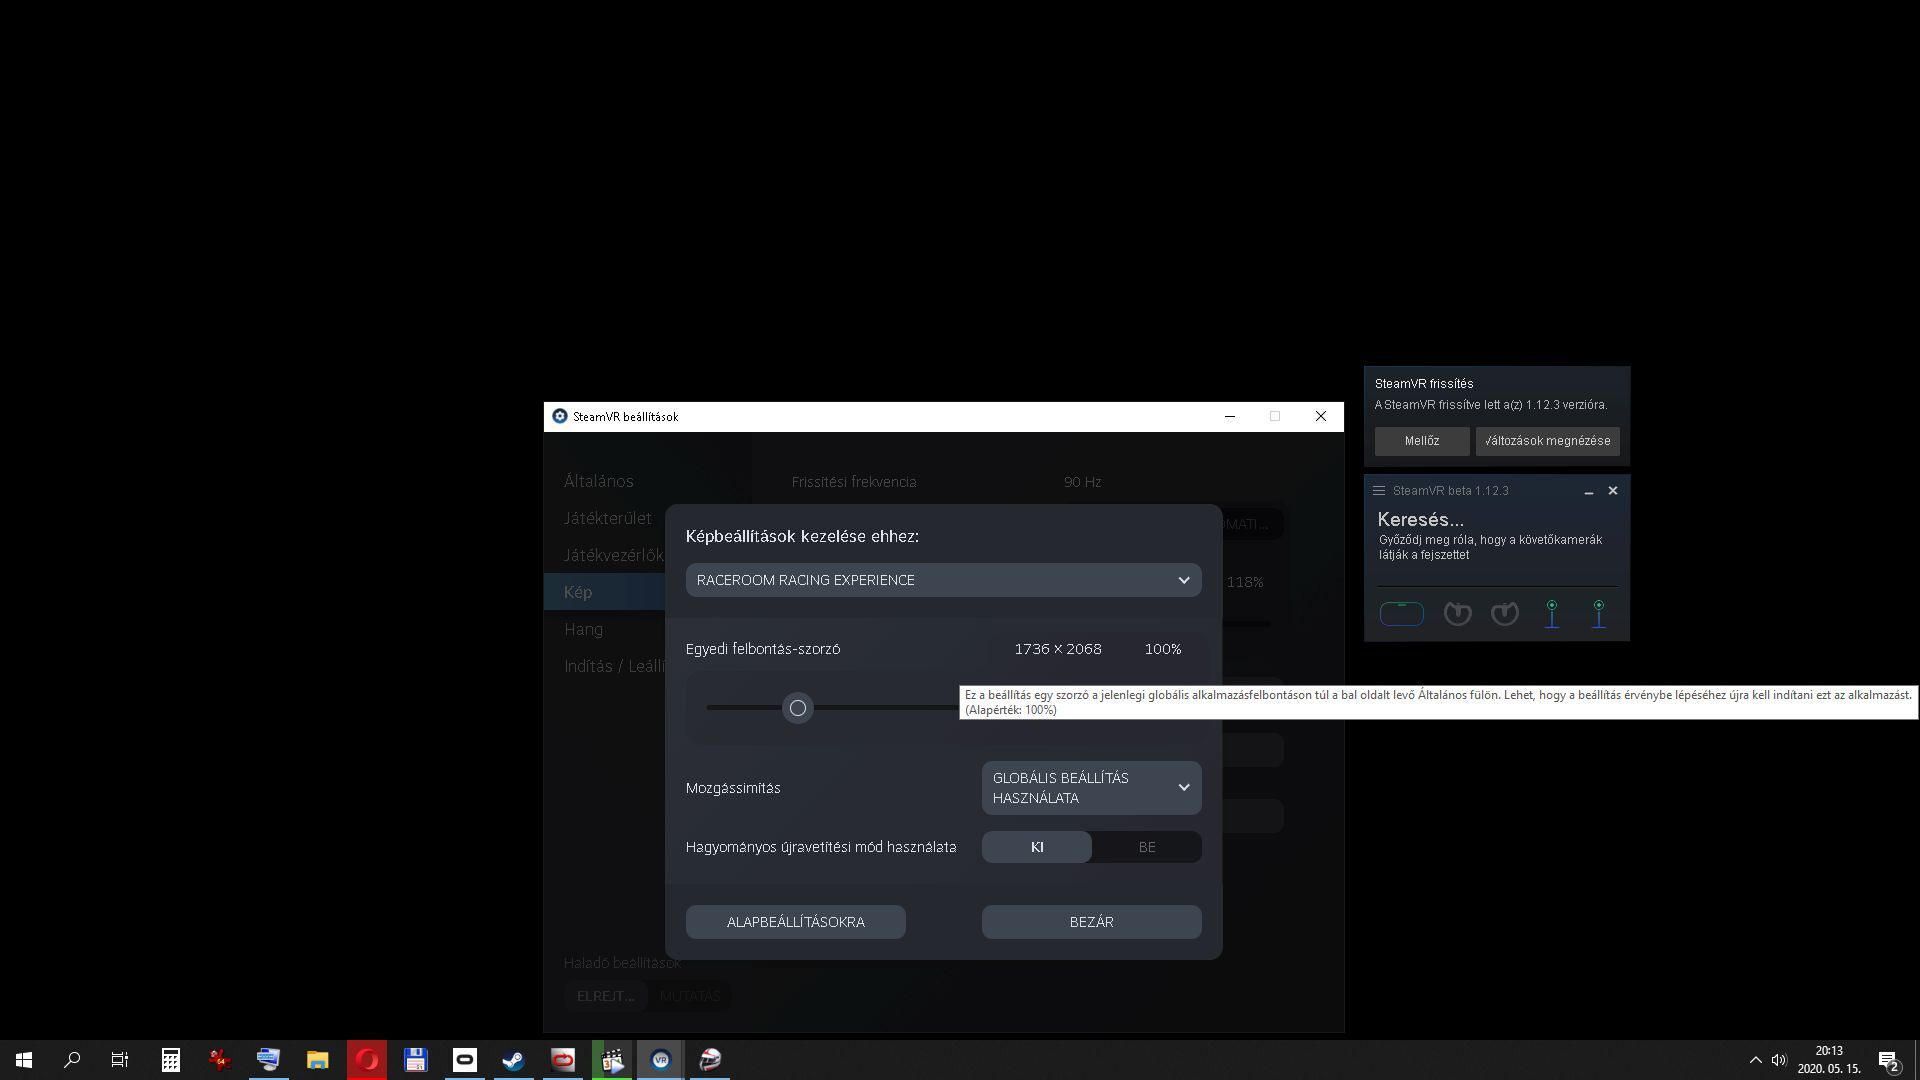Open the volume control in system tray

[x=1779, y=1060]
